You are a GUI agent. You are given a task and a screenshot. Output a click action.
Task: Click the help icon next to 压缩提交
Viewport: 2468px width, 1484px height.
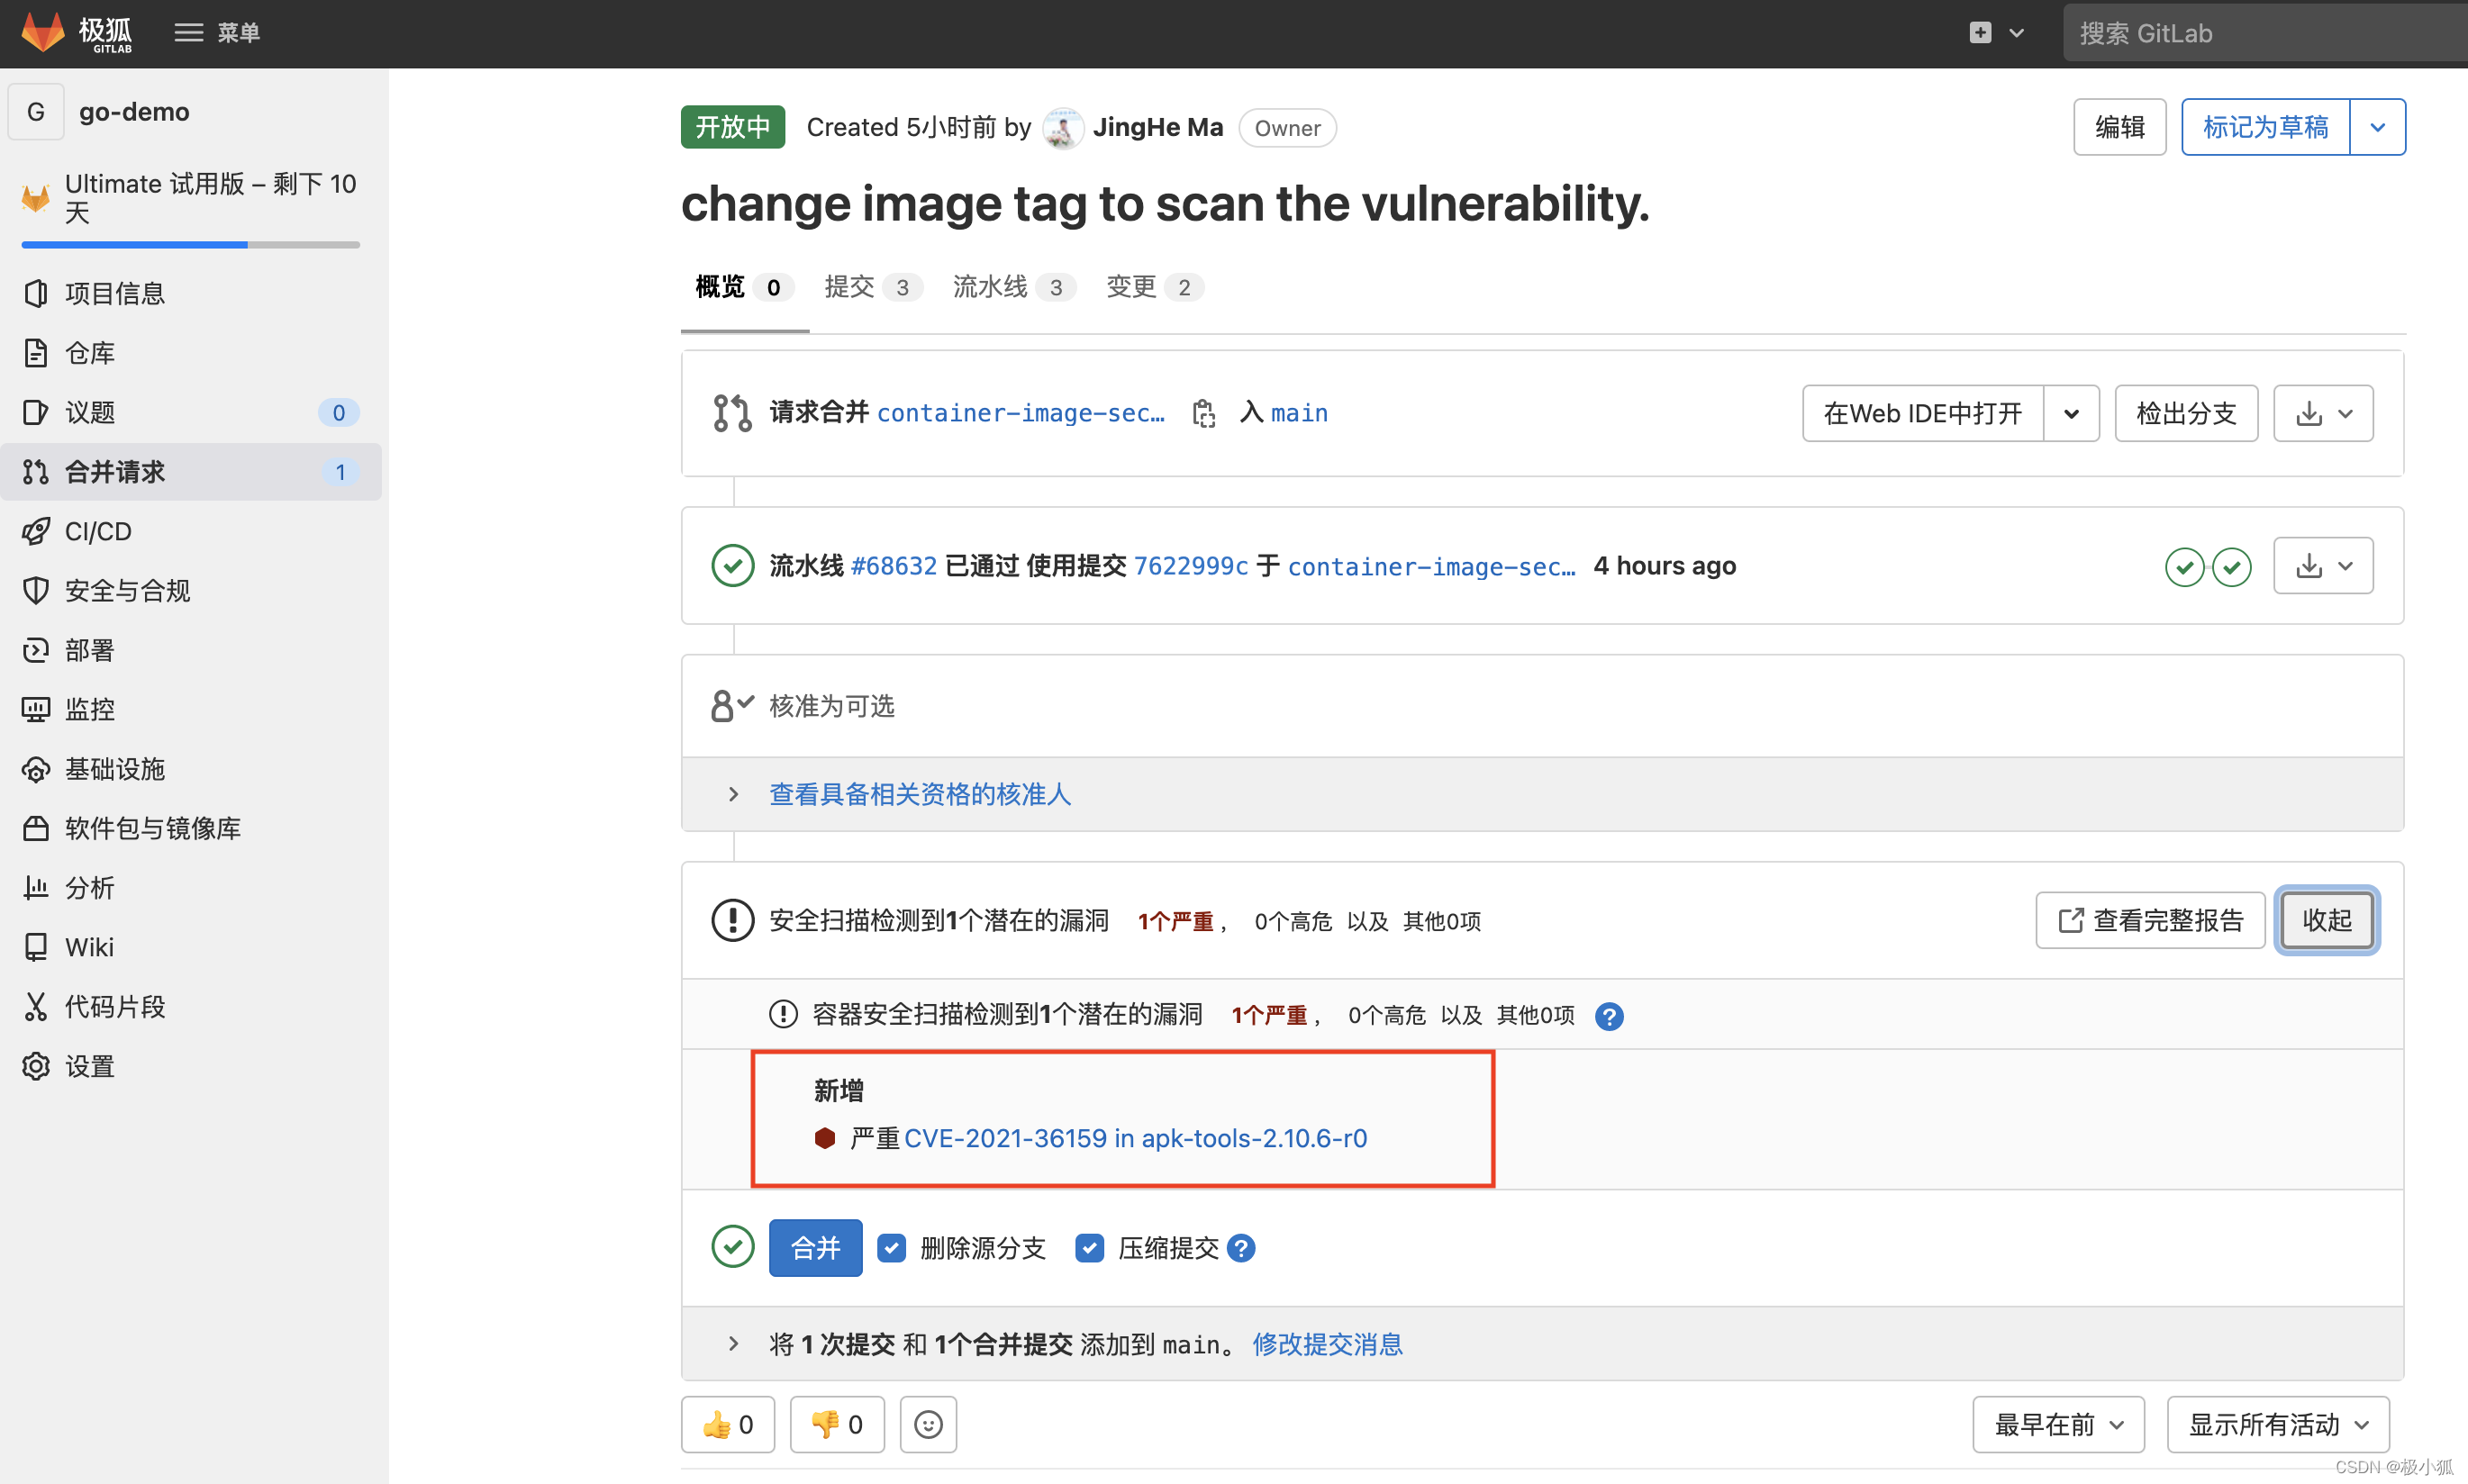point(1241,1248)
